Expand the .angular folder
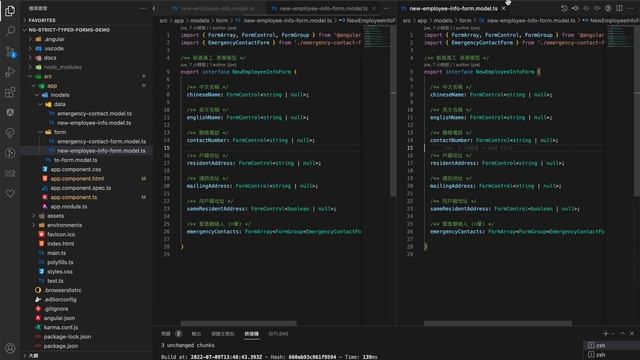Screen dimensions: 640x360 click(x=55, y=39)
